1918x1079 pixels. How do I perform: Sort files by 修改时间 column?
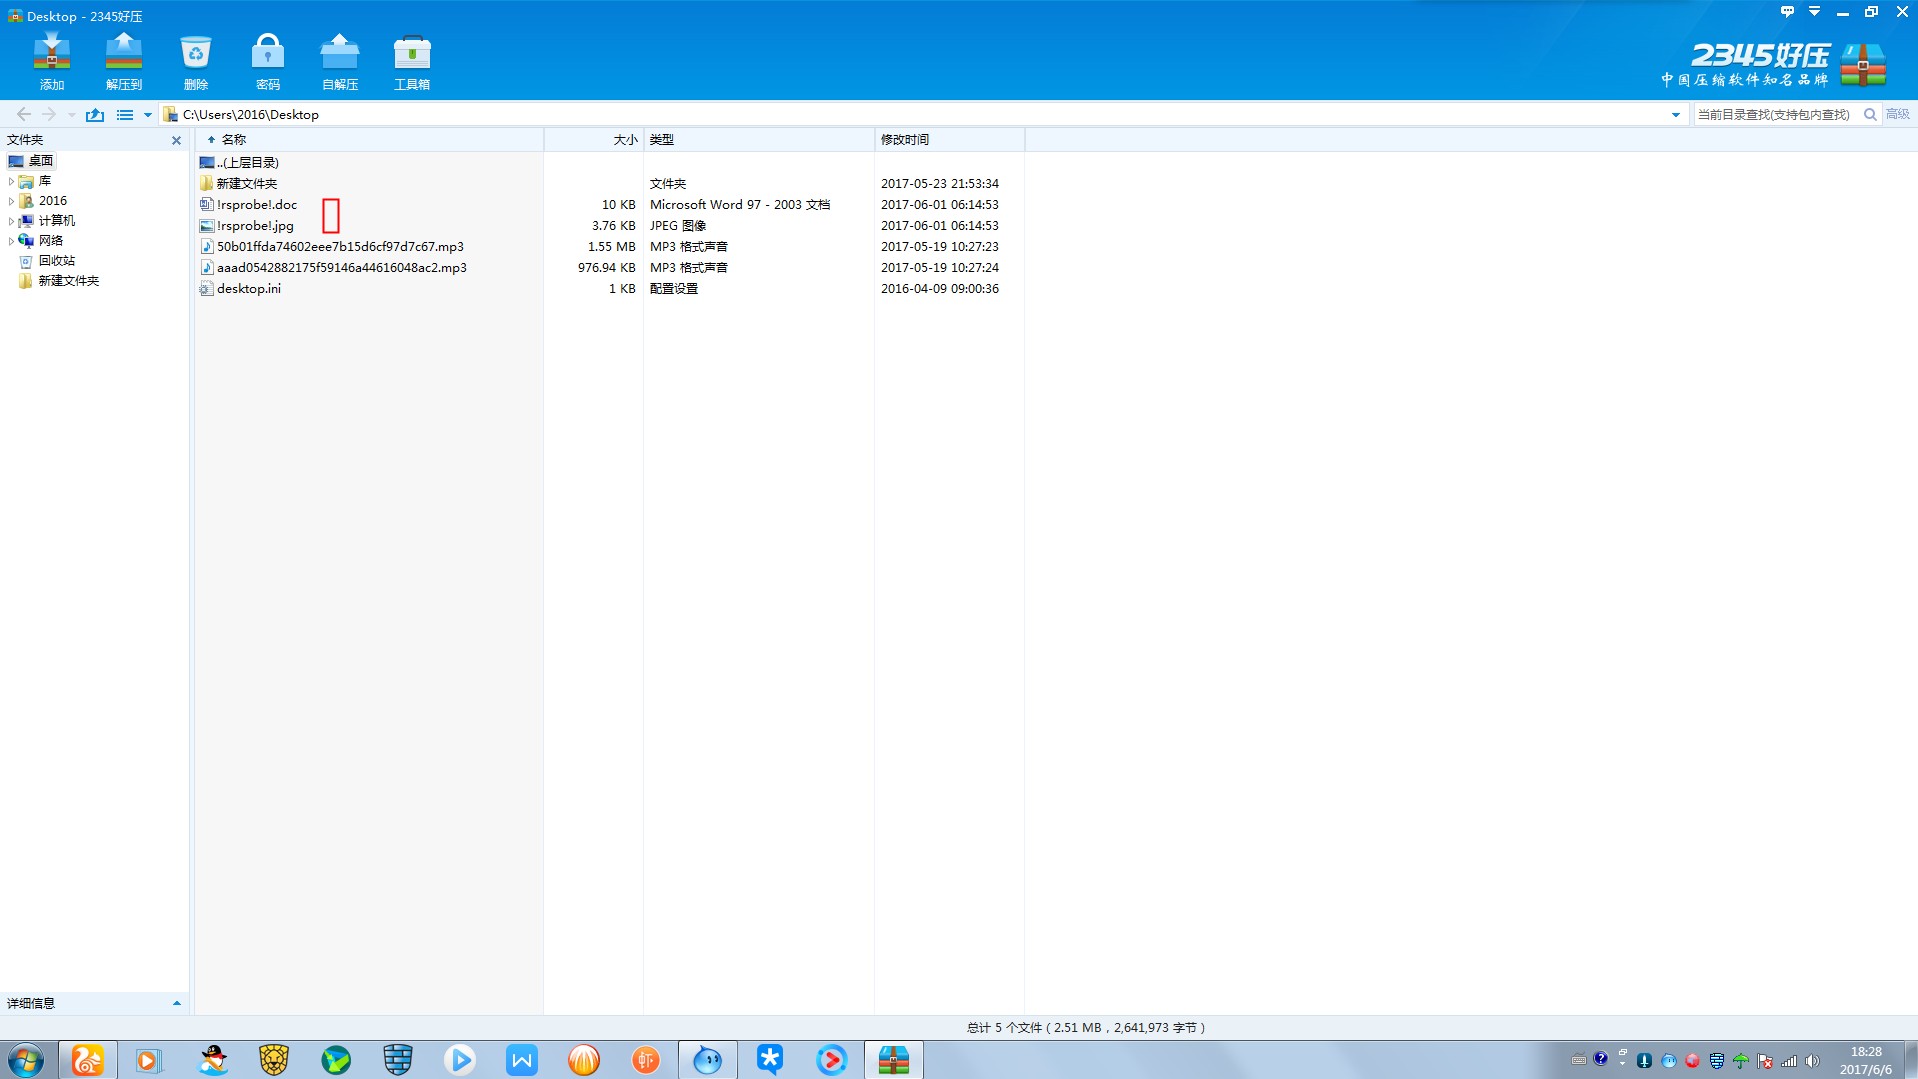click(x=905, y=140)
